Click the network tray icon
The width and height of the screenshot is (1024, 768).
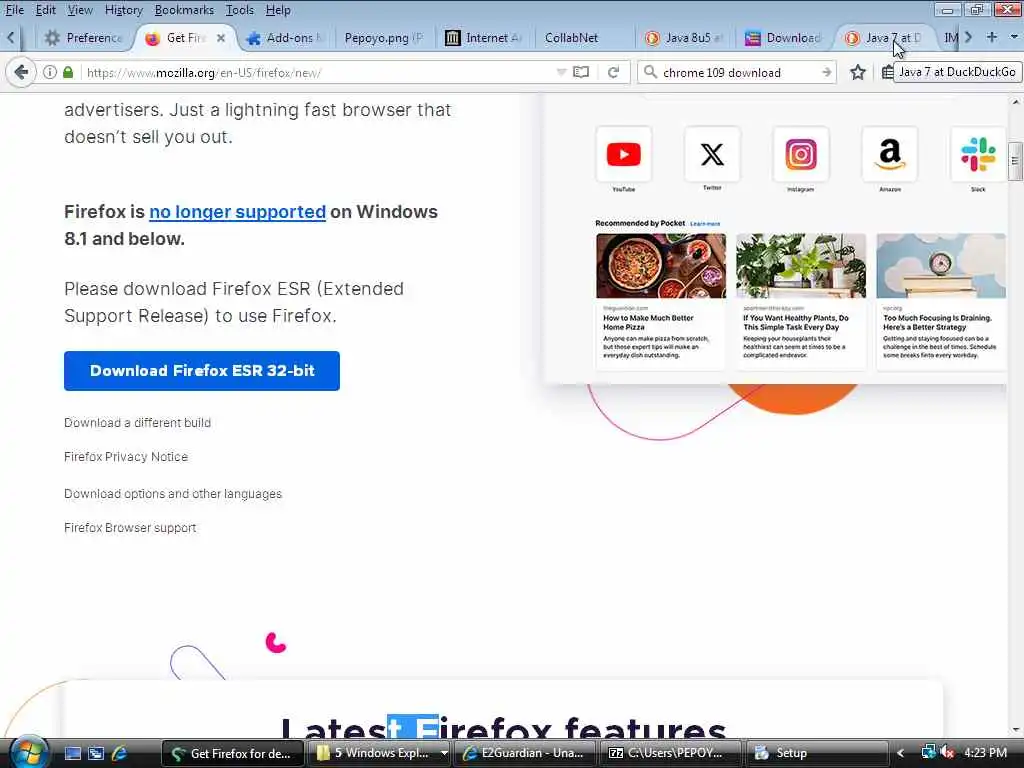coord(928,753)
